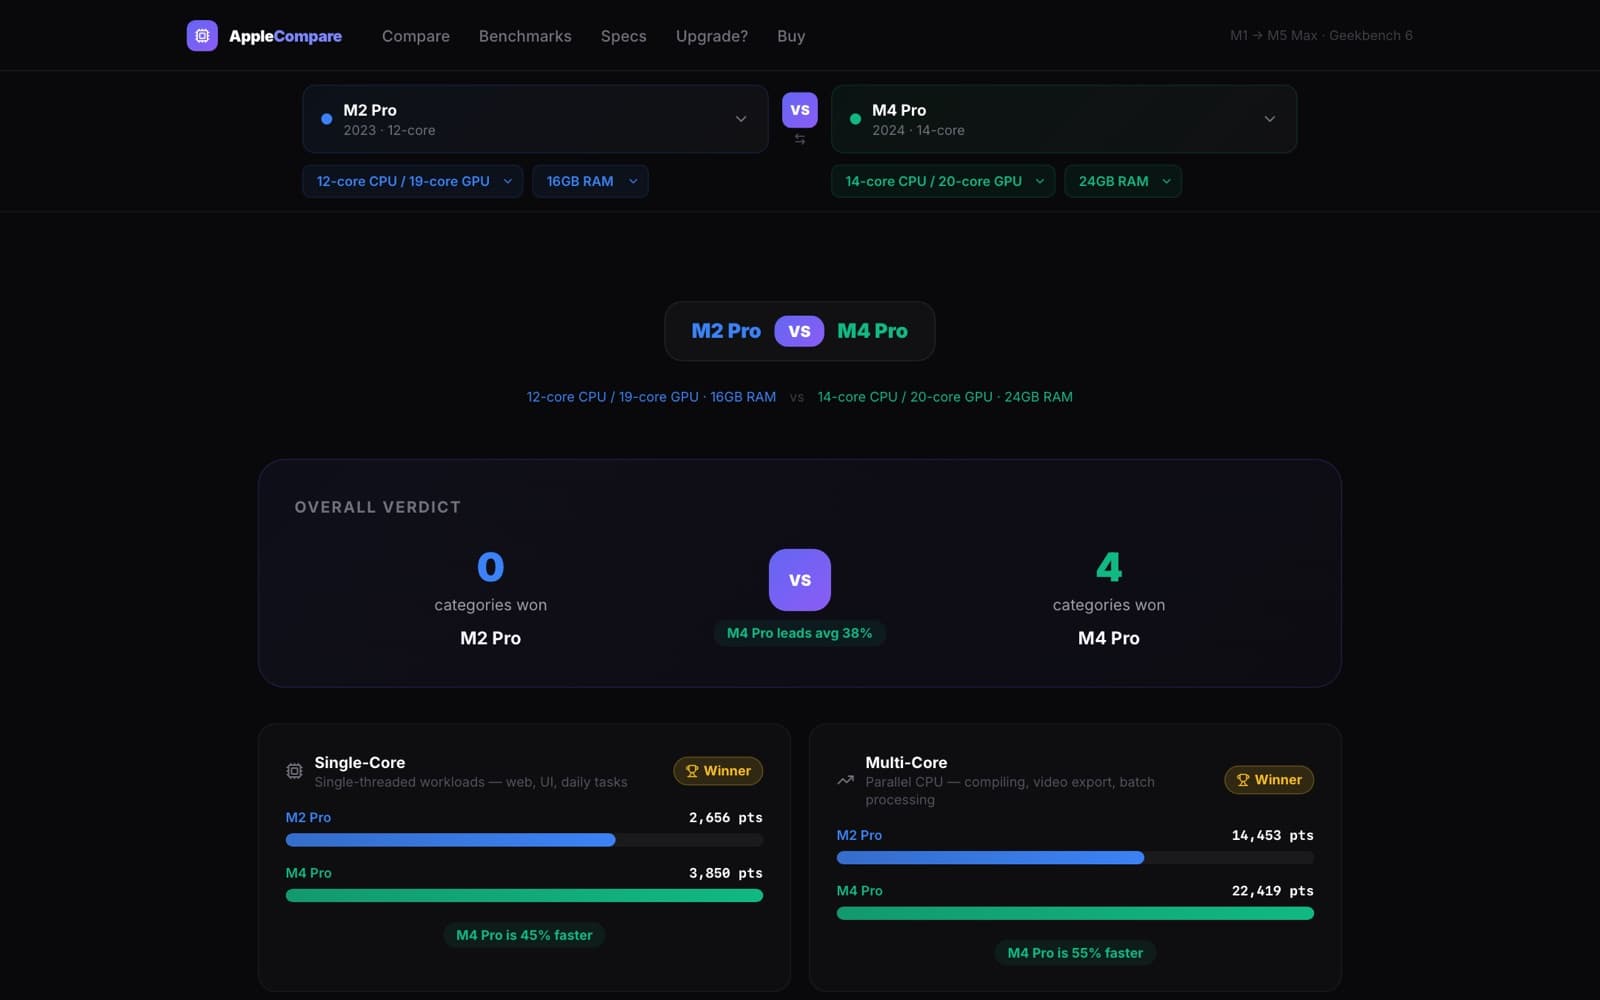This screenshot has height=1000, width=1600.
Task: Click the M1 → M5 Max · Geekbench 6 text
Action: click(1321, 35)
